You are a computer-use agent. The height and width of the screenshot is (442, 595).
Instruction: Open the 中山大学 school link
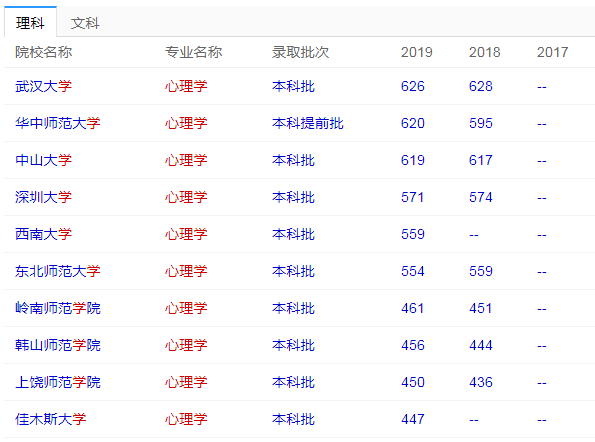coord(43,160)
